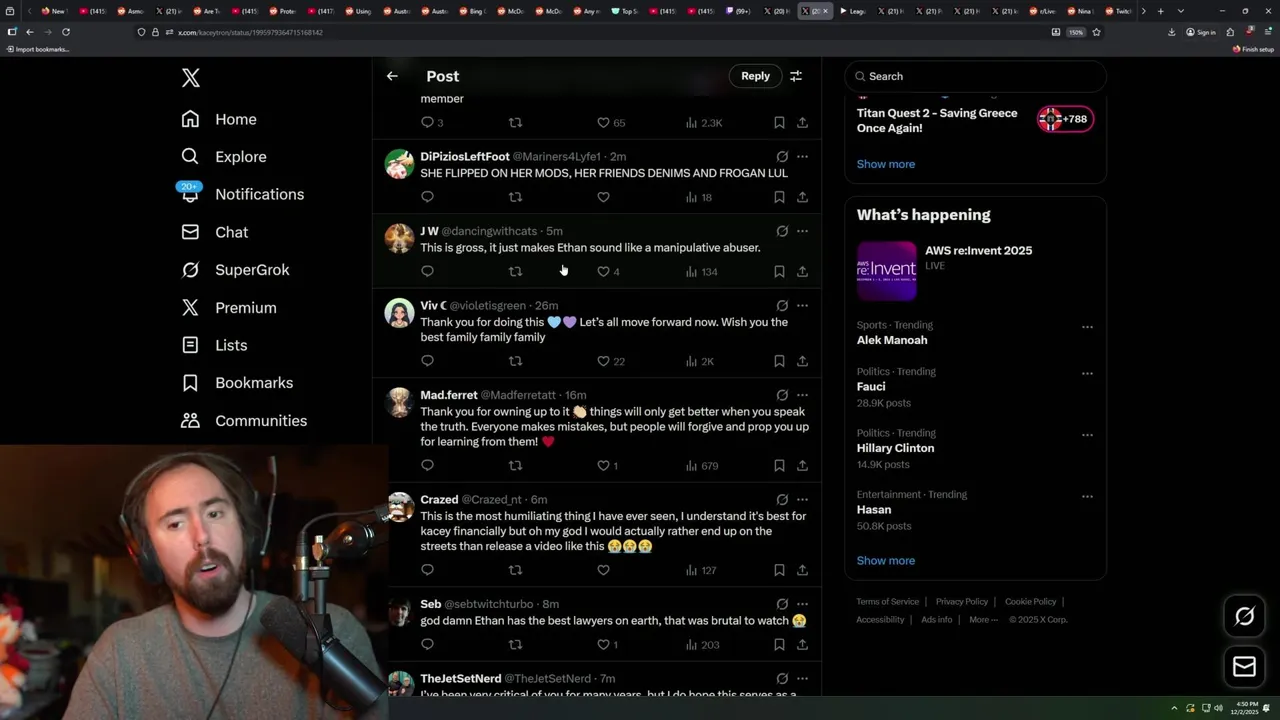Open Lists in sidebar

tap(214, 345)
